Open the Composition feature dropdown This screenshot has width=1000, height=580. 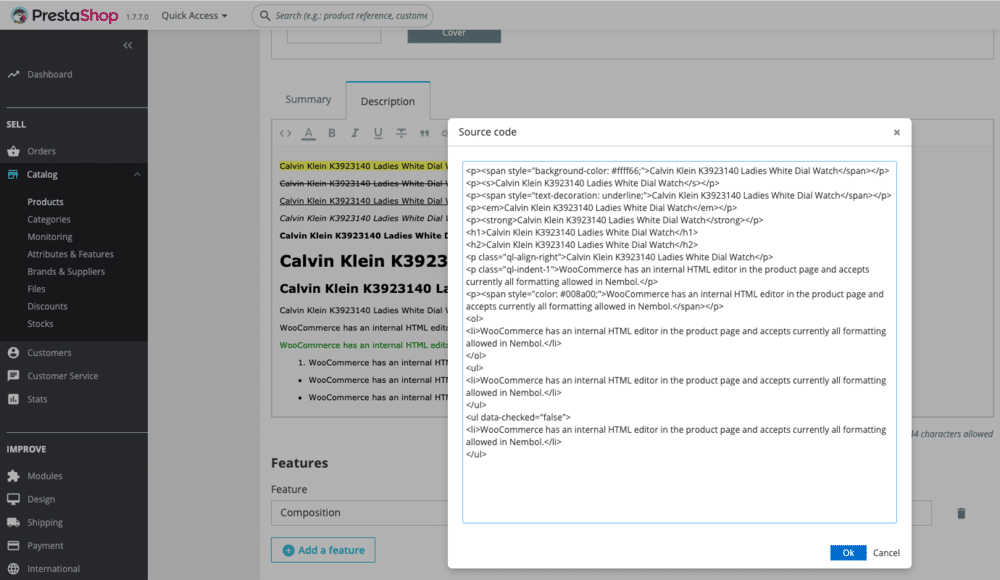click(x=360, y=512)
